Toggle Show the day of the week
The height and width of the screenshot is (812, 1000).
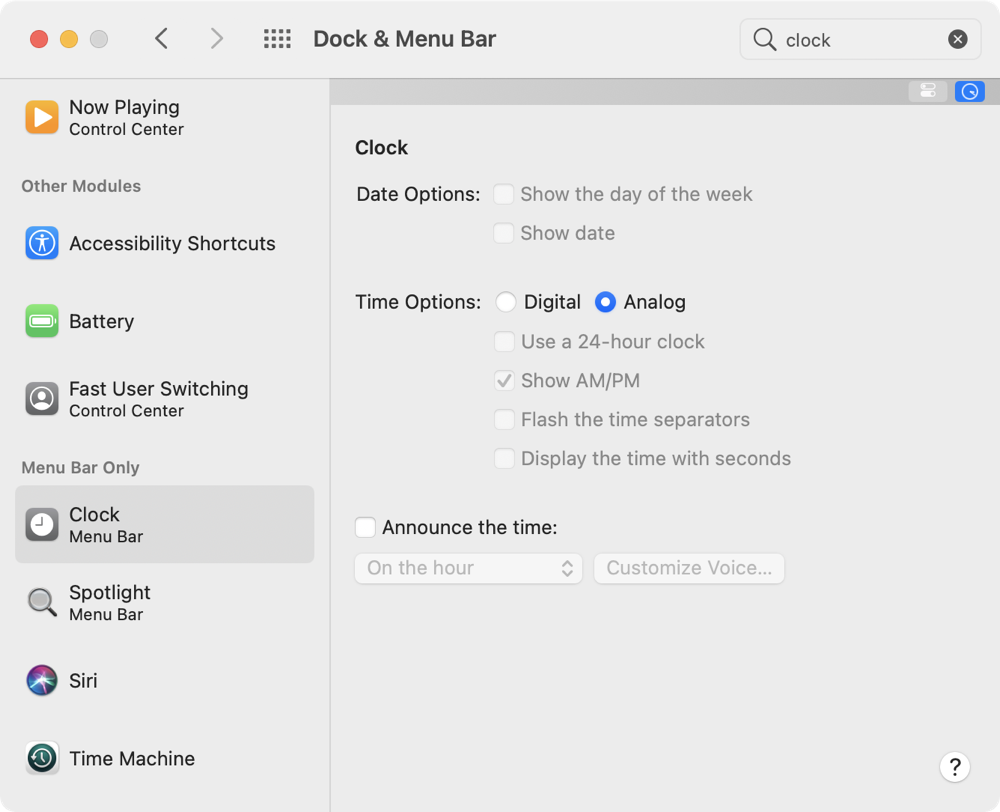(504, 194)
